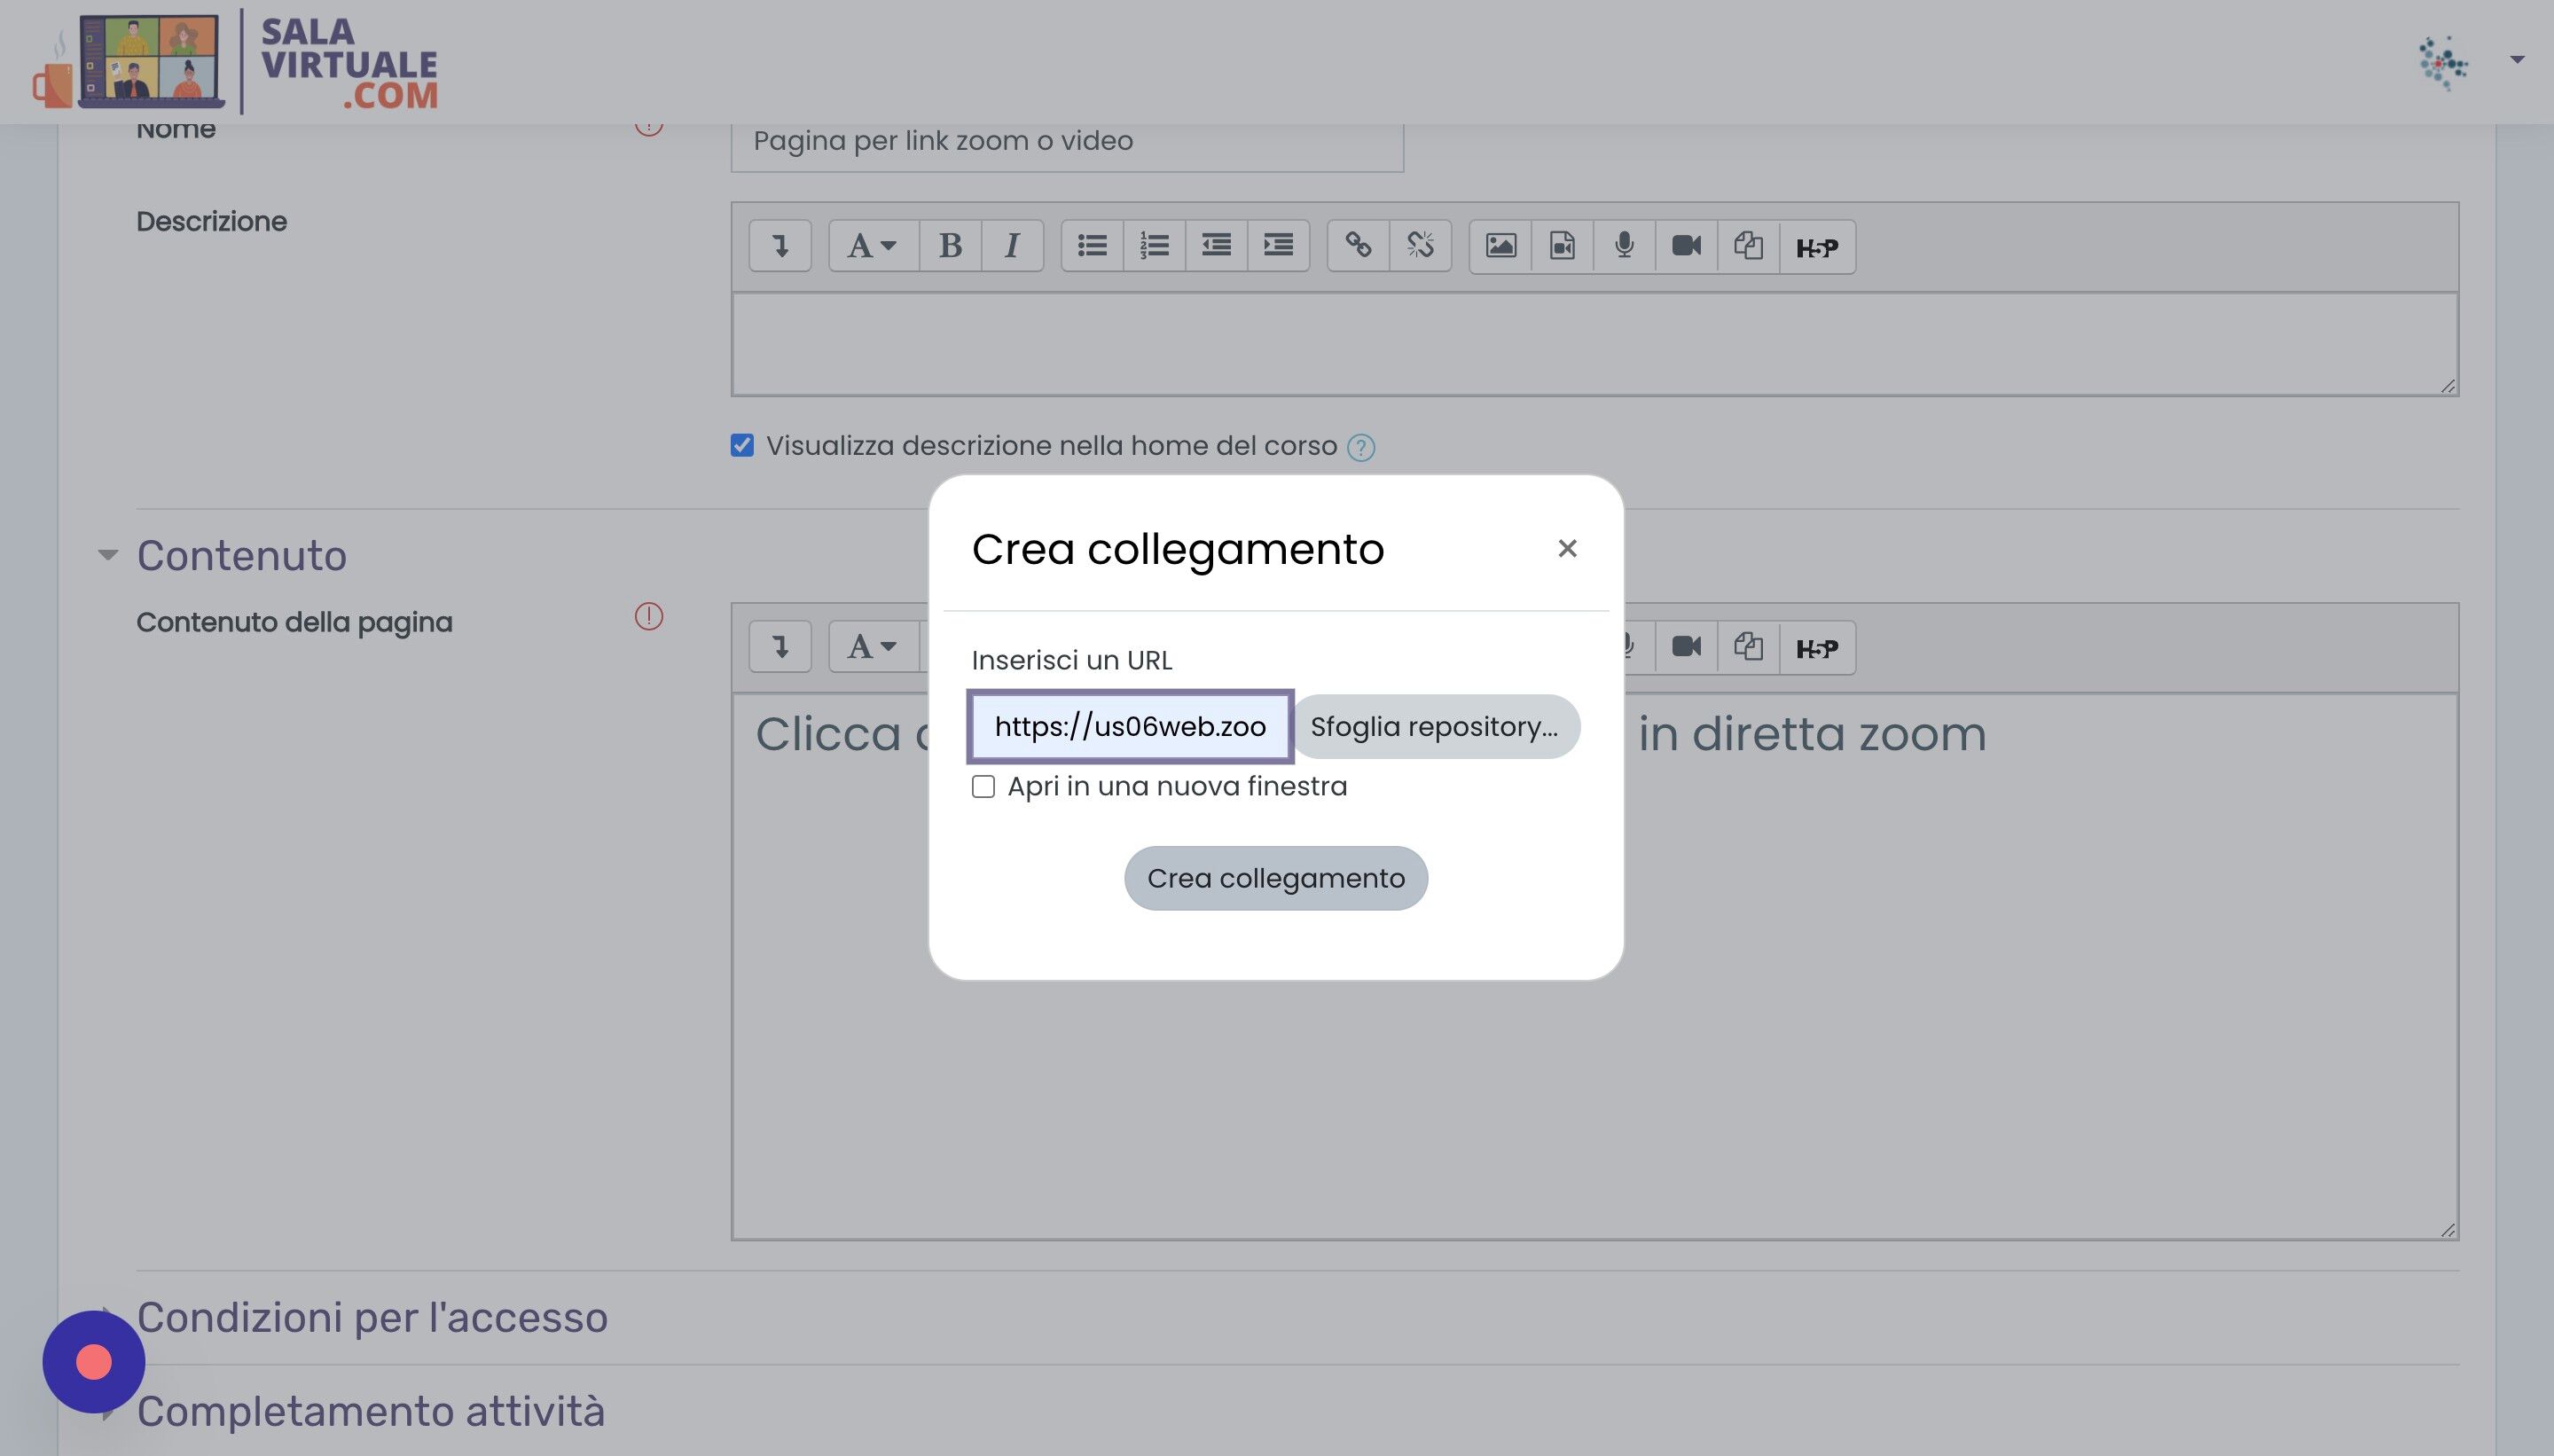Screen dimensions: 2554x1456
Task: Click 'in diretta zoom' text in editor
Action: click(1812, 734)
